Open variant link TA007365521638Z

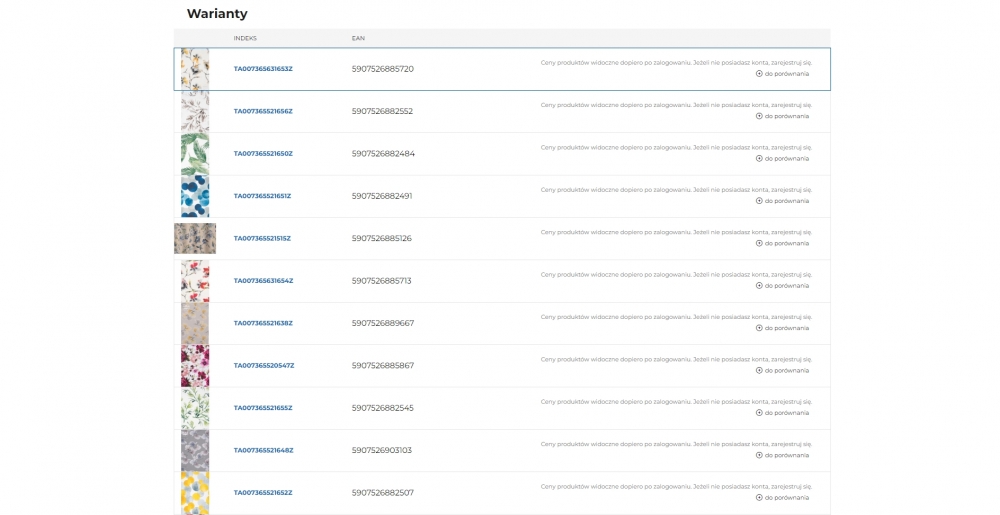click(263, 323)
